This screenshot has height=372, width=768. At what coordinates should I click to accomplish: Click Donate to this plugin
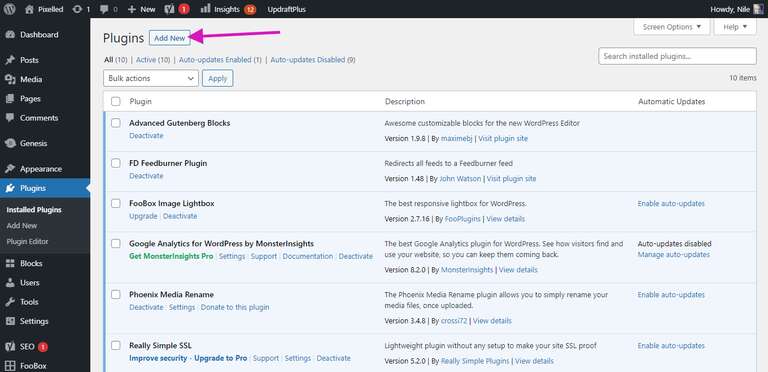click(x=235, y=307)
